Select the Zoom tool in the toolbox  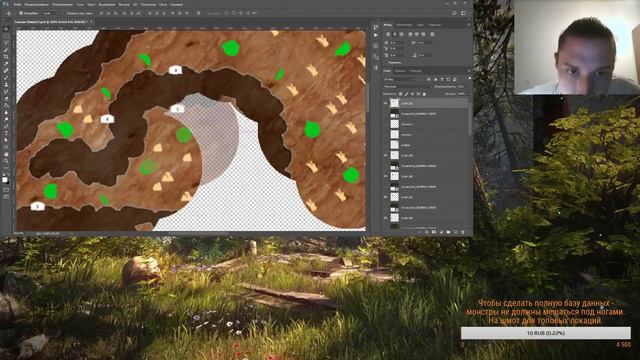(6, 161)
